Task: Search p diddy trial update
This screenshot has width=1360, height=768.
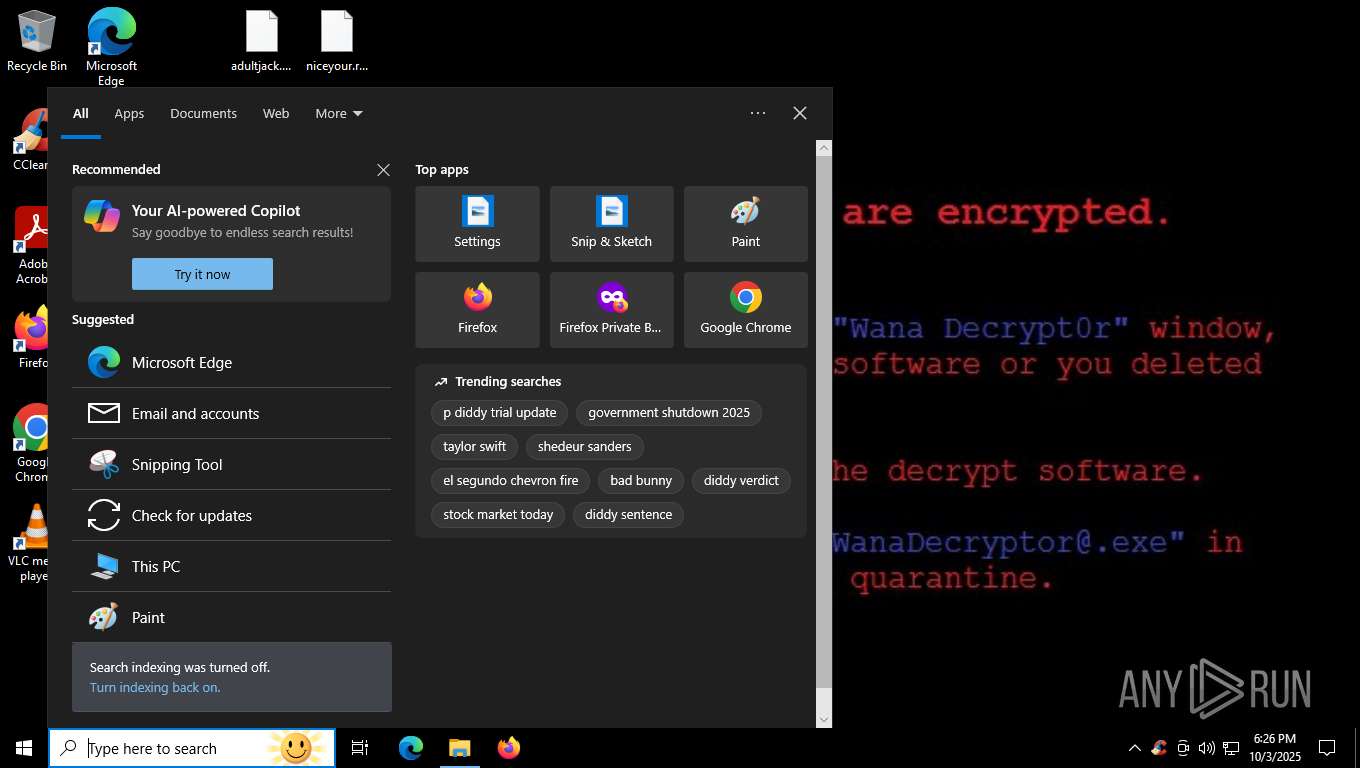Action: 500,412
